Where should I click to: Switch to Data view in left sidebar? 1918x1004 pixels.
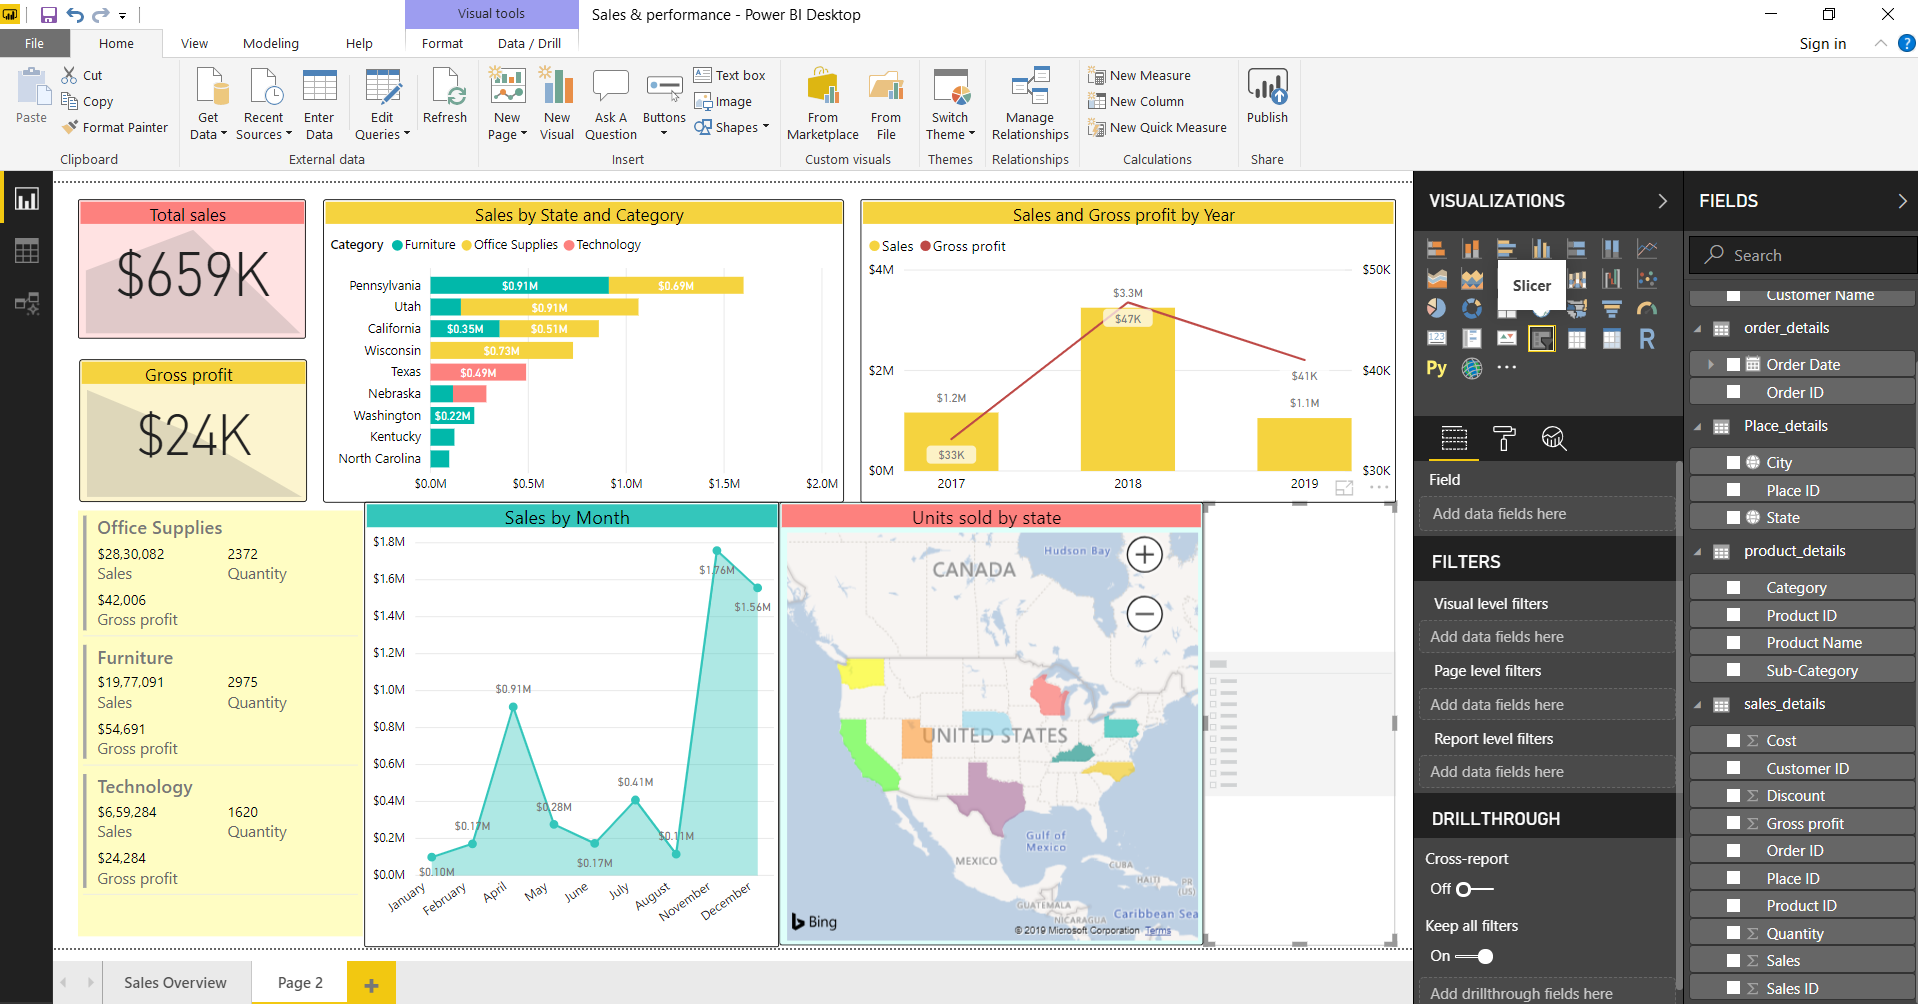tap(27, 251)
